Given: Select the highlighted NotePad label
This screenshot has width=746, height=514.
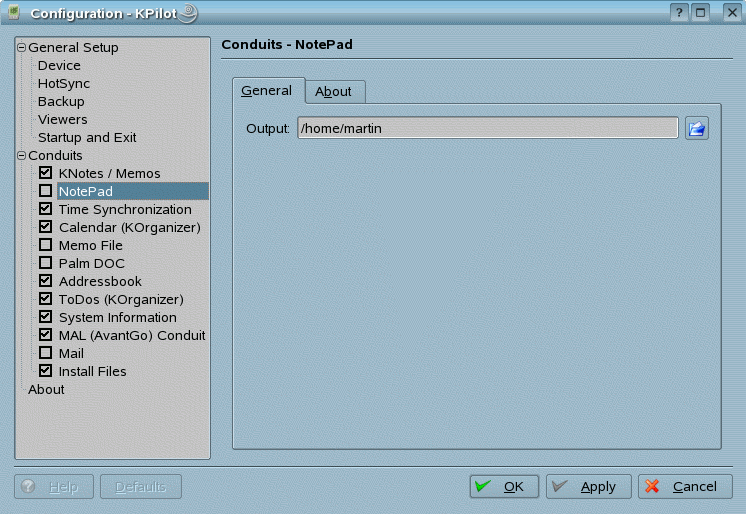Looking at the screenshot, I should (x=86, y=191).
